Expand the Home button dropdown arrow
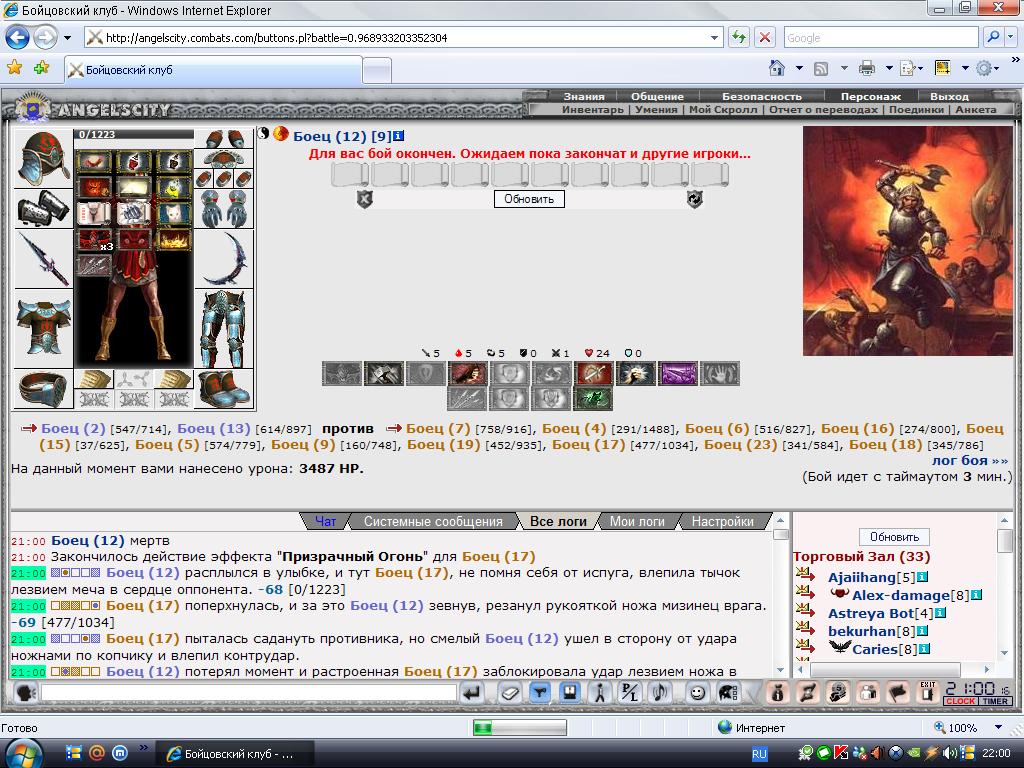Viewport: 1024px width, 768px height. pyautogui.click(x=799, y=68)
